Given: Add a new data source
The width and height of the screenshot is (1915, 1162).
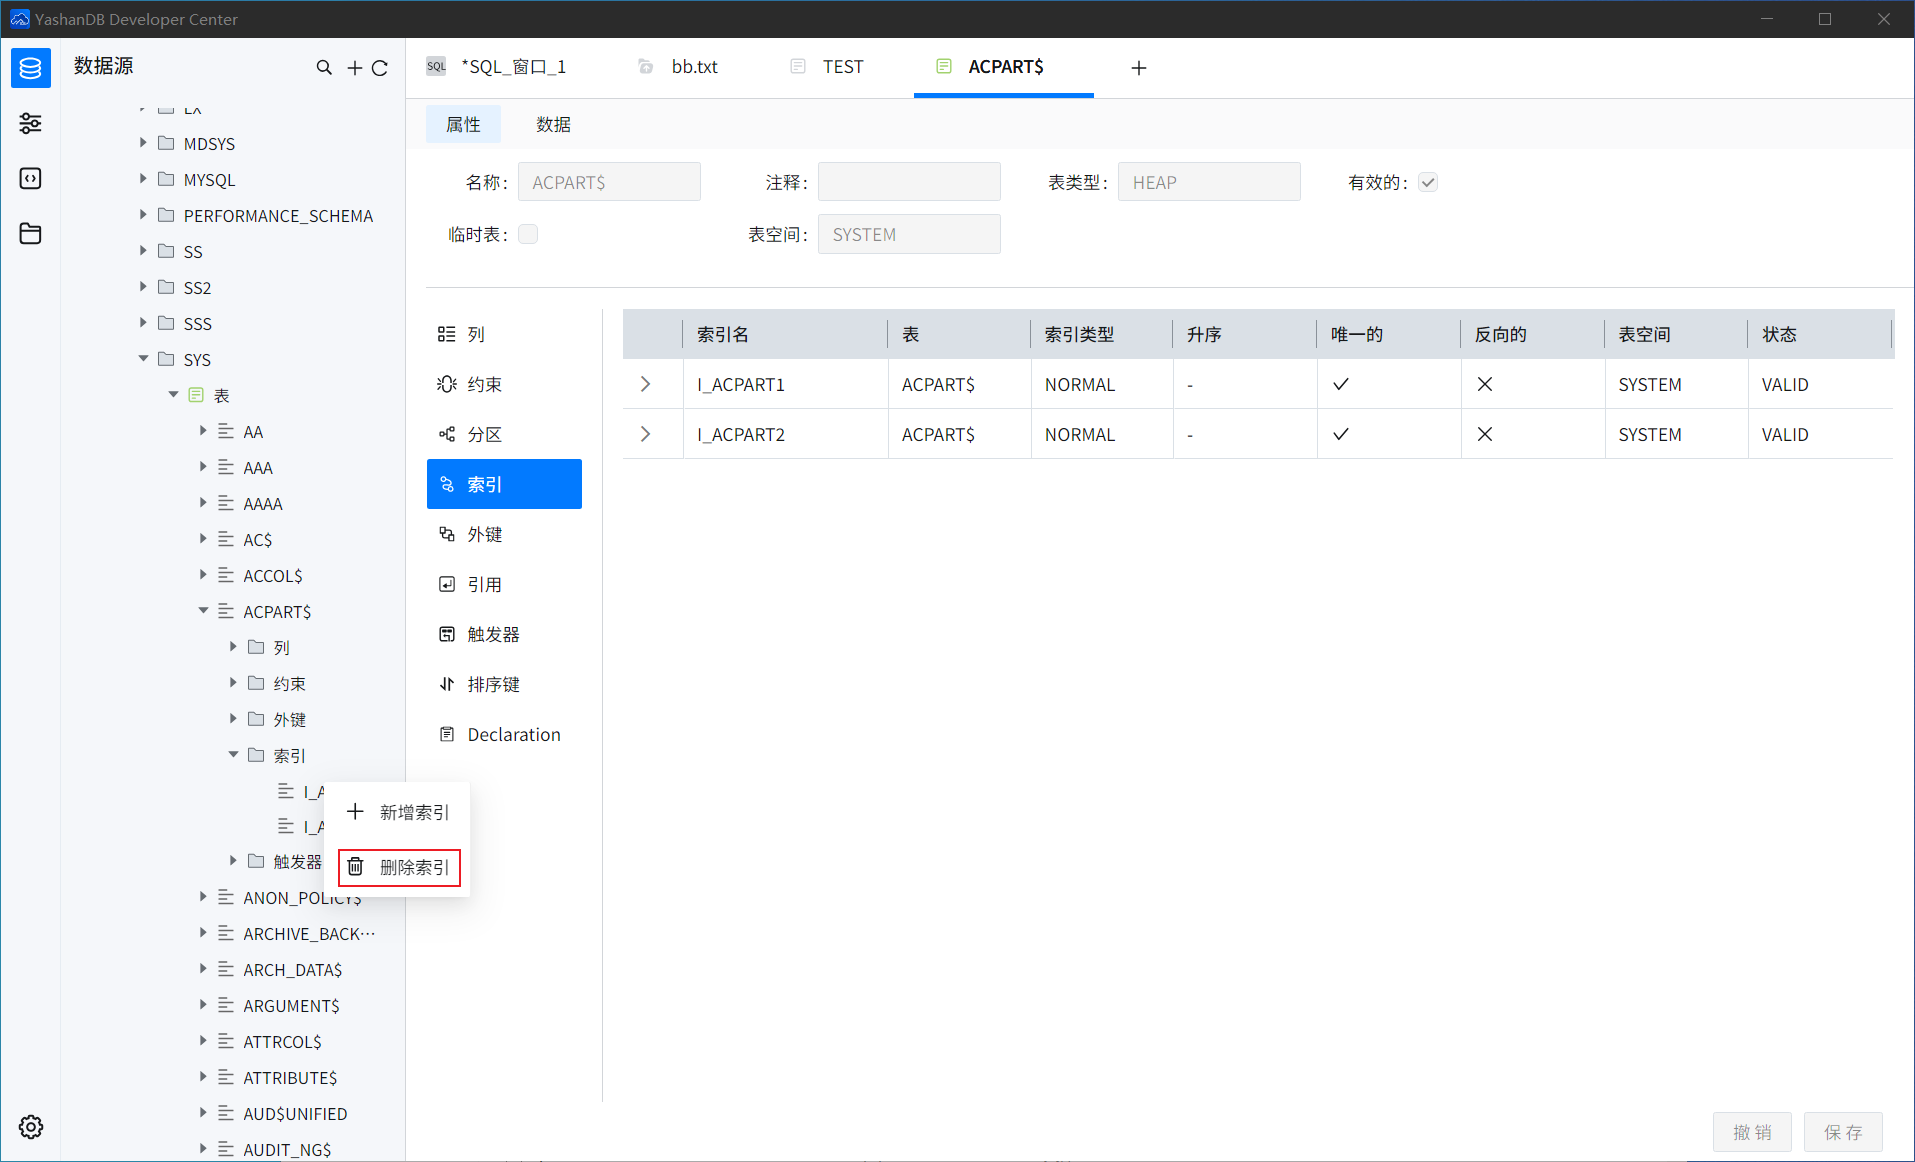Looking at the screenshot, I should (354, 68).
